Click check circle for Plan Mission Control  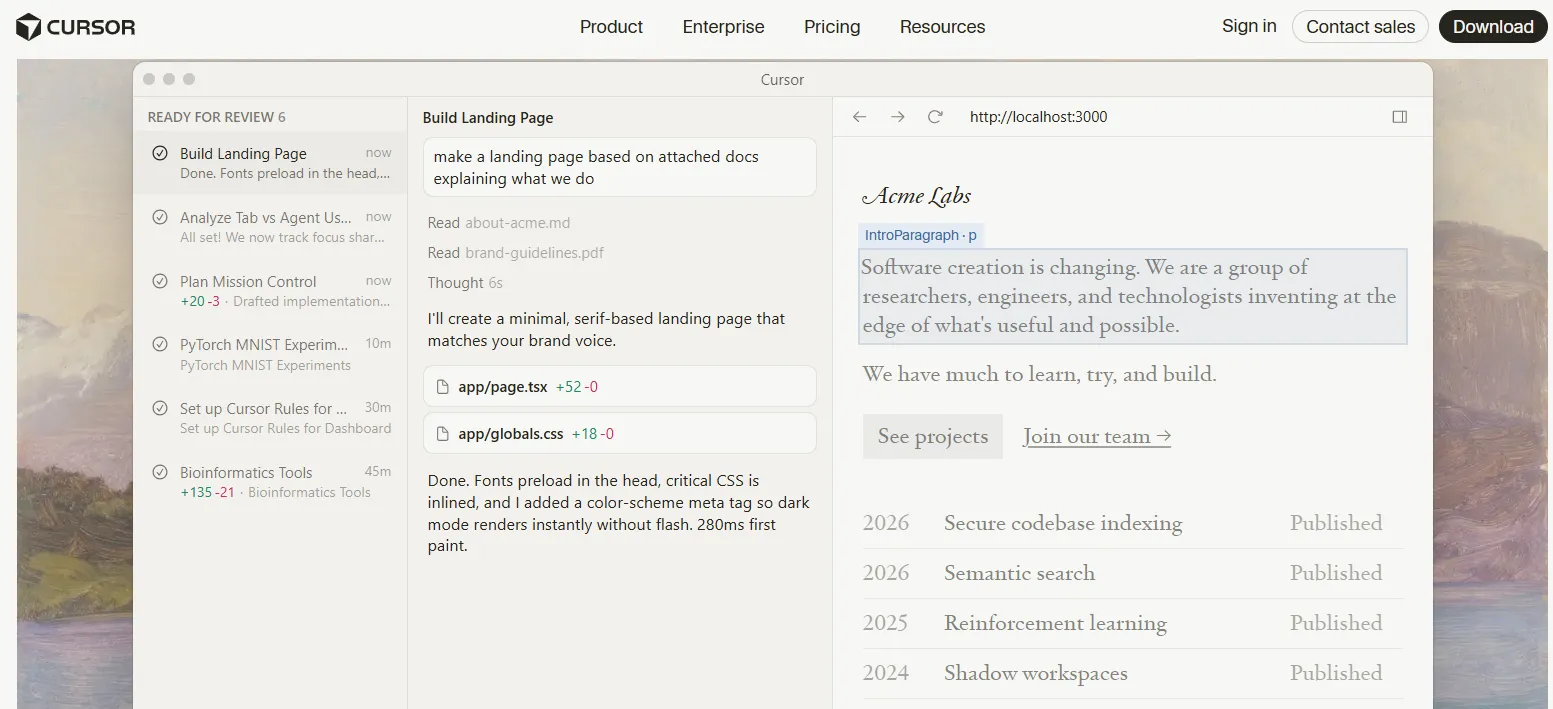tap(160, 281)
